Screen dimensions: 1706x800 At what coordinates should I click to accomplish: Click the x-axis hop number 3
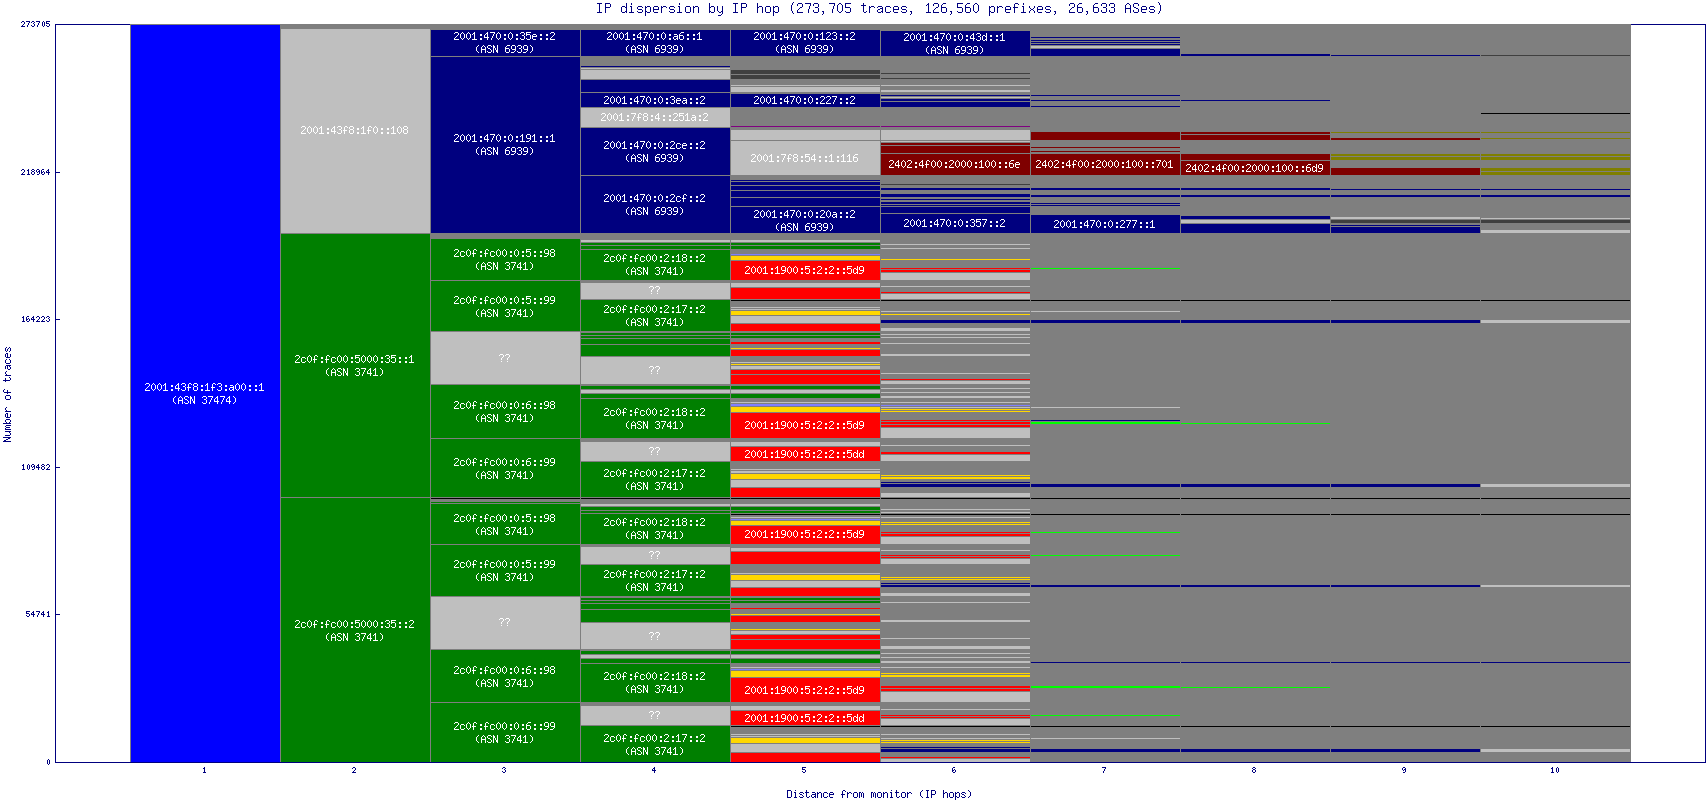click(504, 770)
